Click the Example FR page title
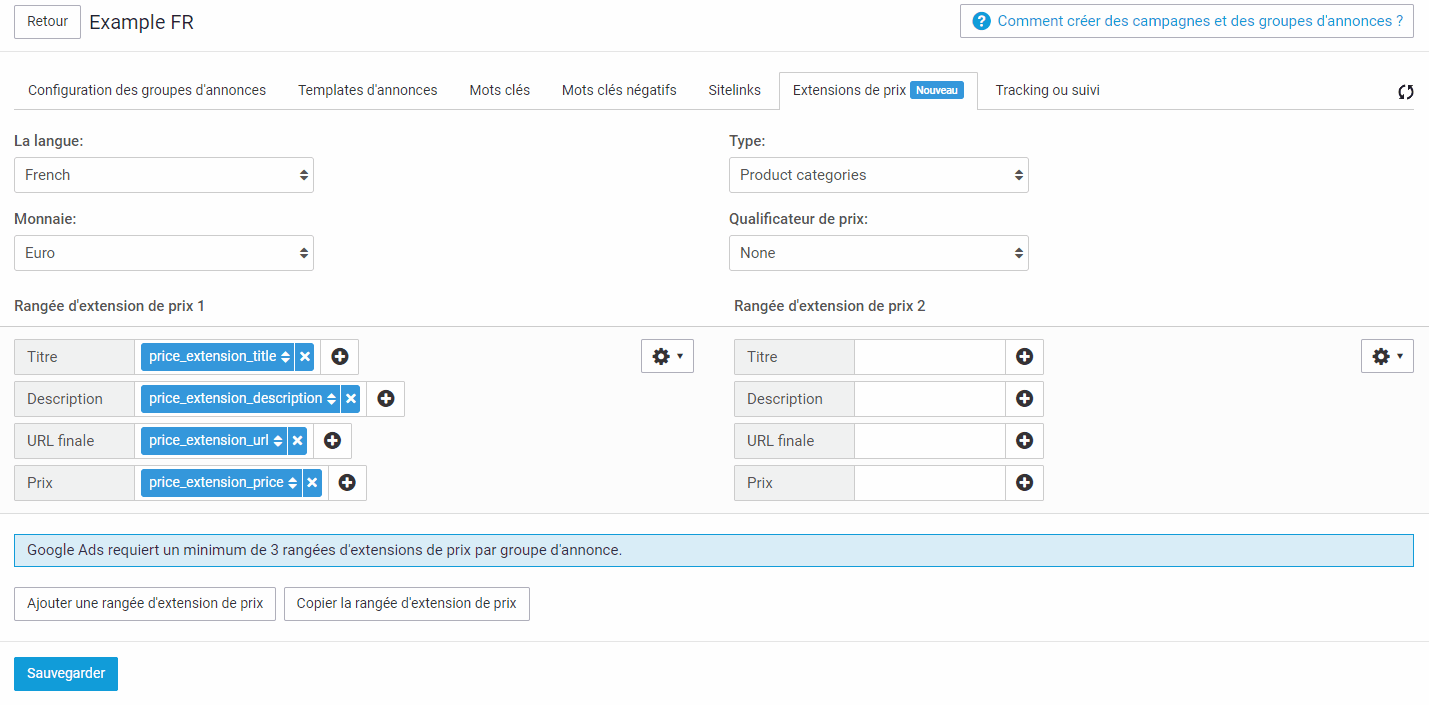The image size is (1429, 705). 142,22
